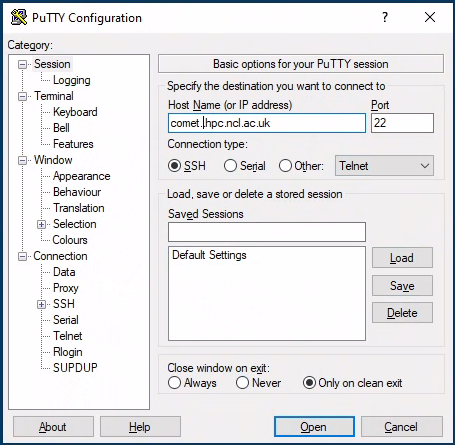This screenshot has width=455, height=445.
Task: Open the Appearance settings category
Action: click(82, 176)
